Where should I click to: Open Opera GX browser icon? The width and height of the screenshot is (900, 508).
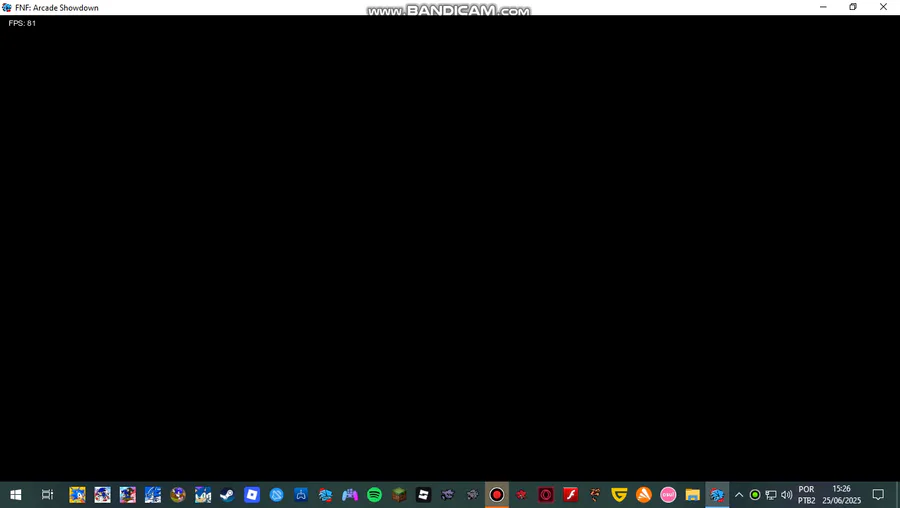[x=546, y=494]
